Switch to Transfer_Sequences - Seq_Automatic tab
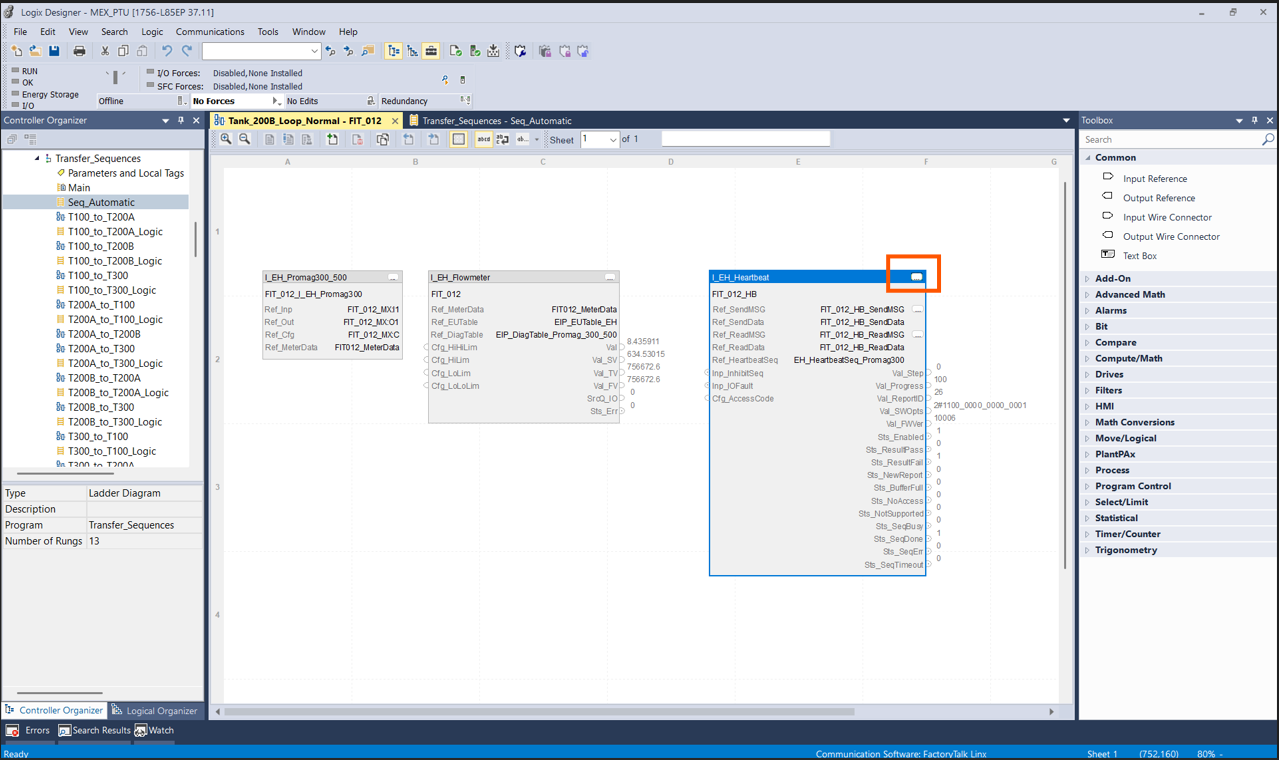The image size is (1279, 760). pos(488,121)
